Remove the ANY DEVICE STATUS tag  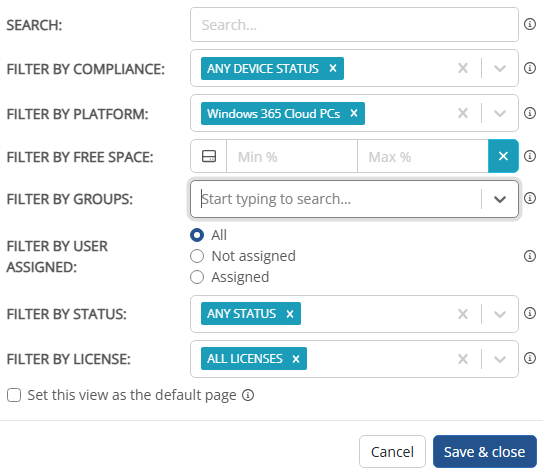click(x=333, y=69)
